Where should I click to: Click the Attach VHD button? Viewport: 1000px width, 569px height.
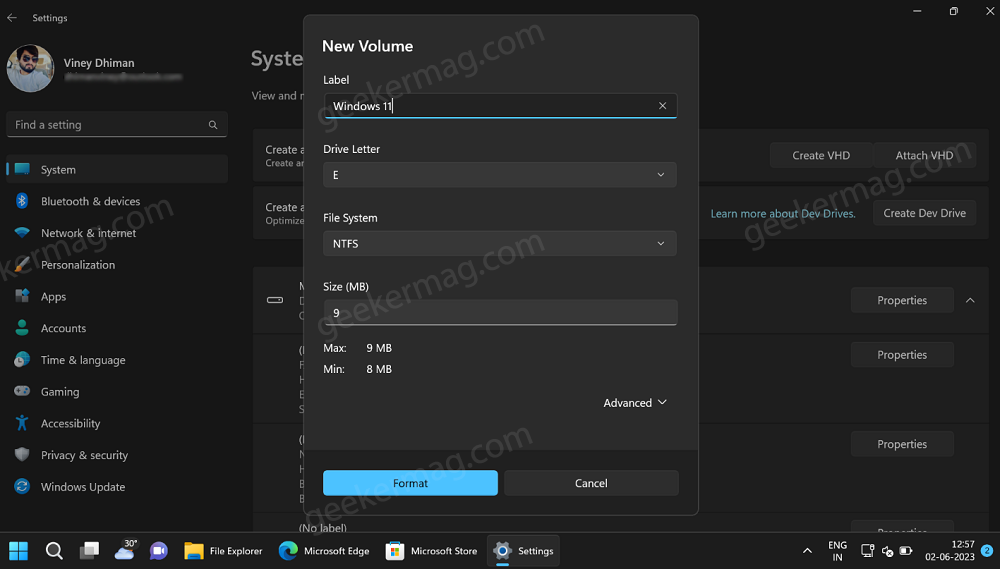[924, 155]
